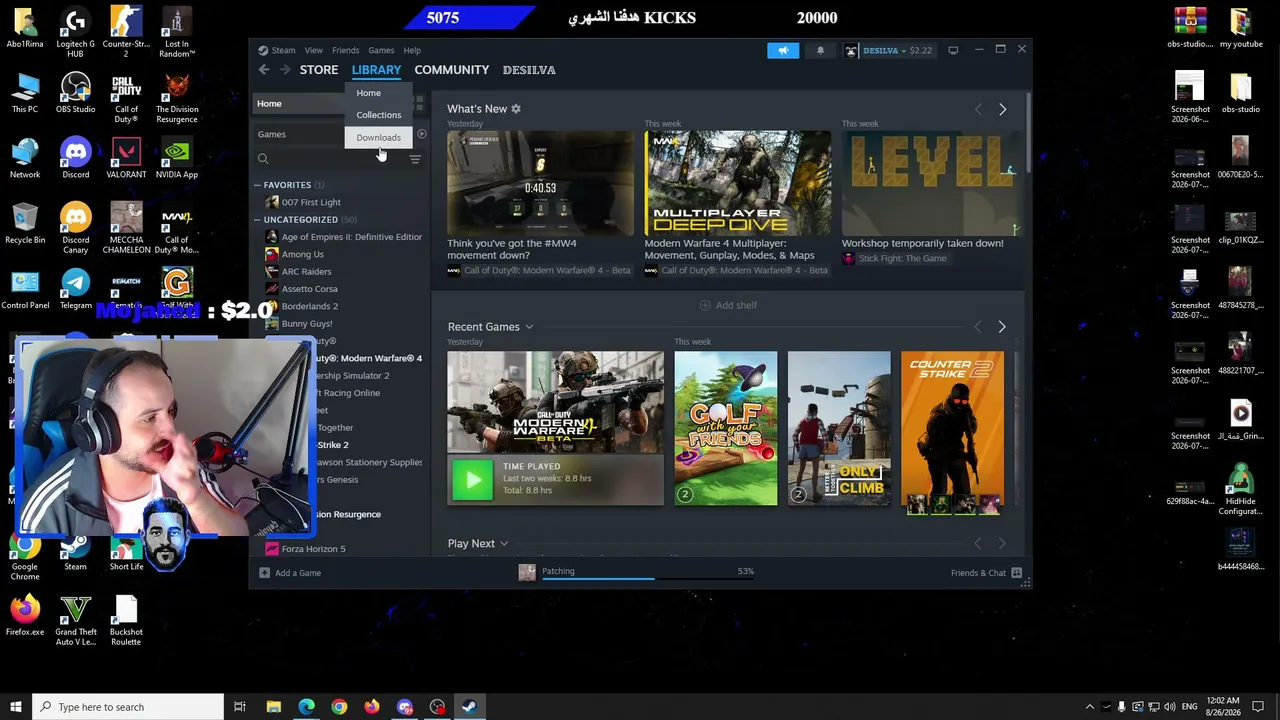
Task: Choose Collections from the Library submenu
Action: point(378,115)
